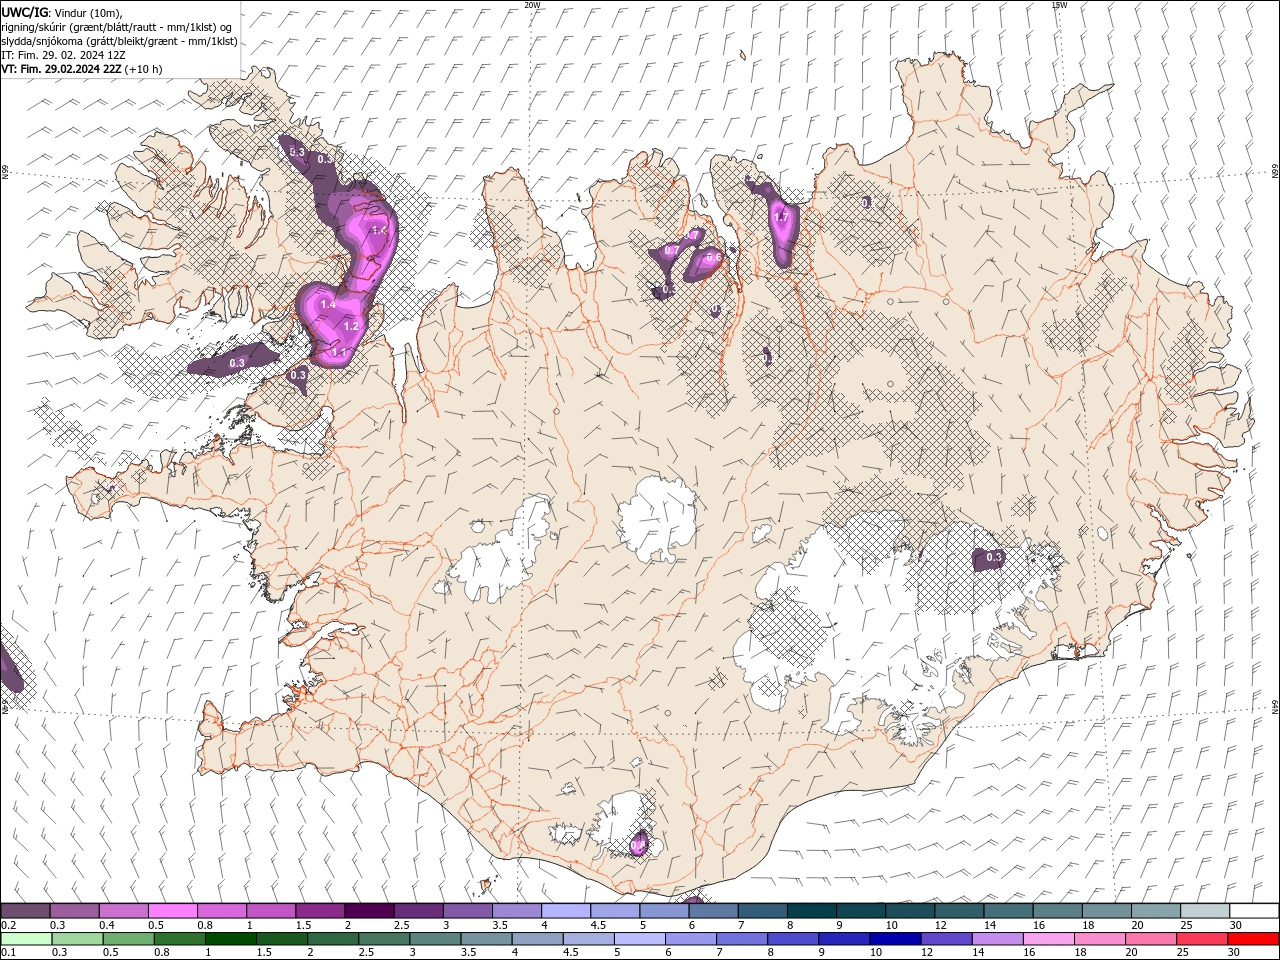Viewport: 1280px width, 960px height.
Task: Pick the bright pink upper swatch starting at 0.5
Action: point(172,911)
